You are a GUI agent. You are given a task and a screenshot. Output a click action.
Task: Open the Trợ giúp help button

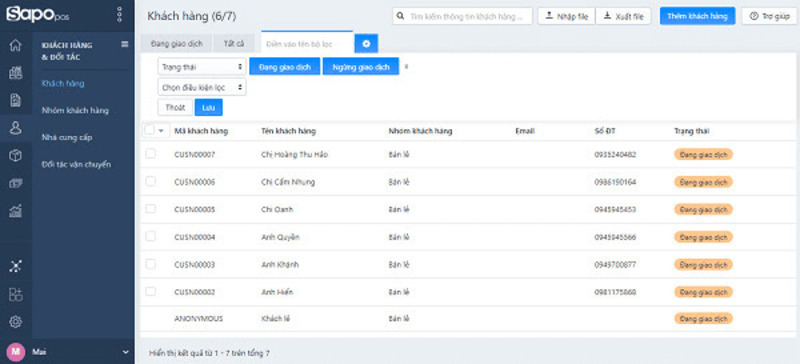pos(769,16)
